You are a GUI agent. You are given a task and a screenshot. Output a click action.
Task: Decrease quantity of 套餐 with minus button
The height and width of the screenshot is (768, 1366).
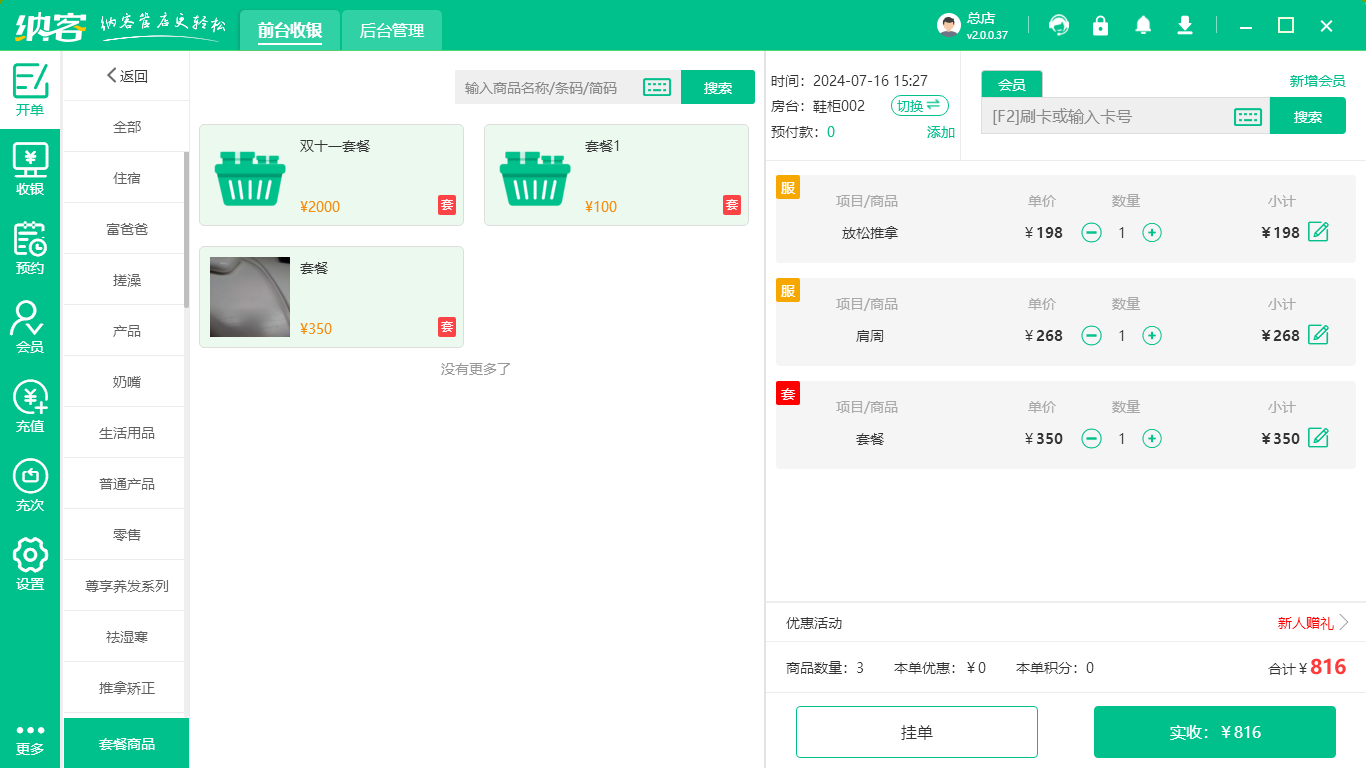click(1092, 439)
